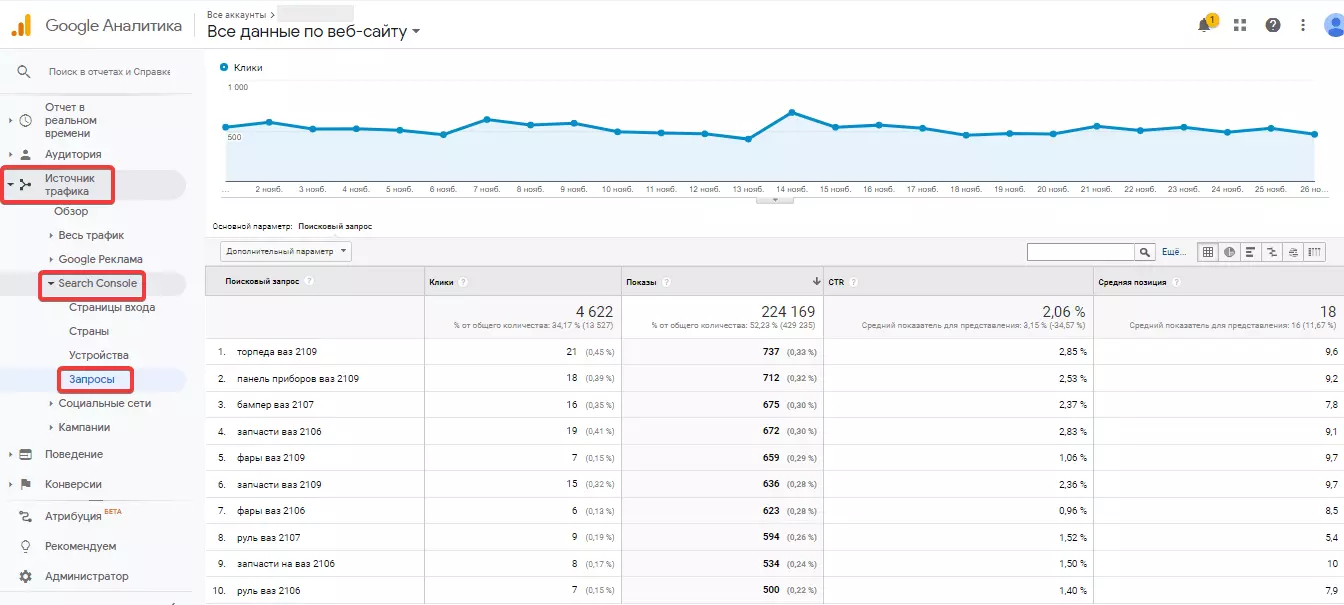Open the Google apps grid icon

(1240, 25)
